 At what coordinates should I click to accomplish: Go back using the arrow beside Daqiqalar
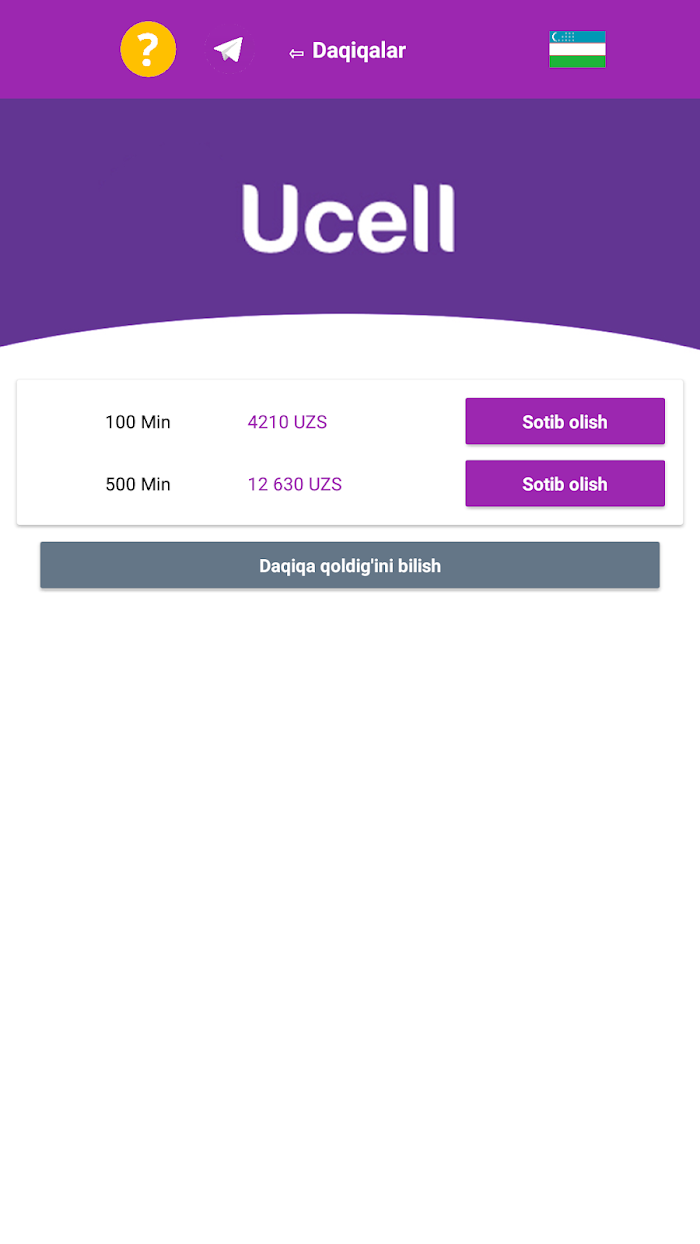point(296,53)
